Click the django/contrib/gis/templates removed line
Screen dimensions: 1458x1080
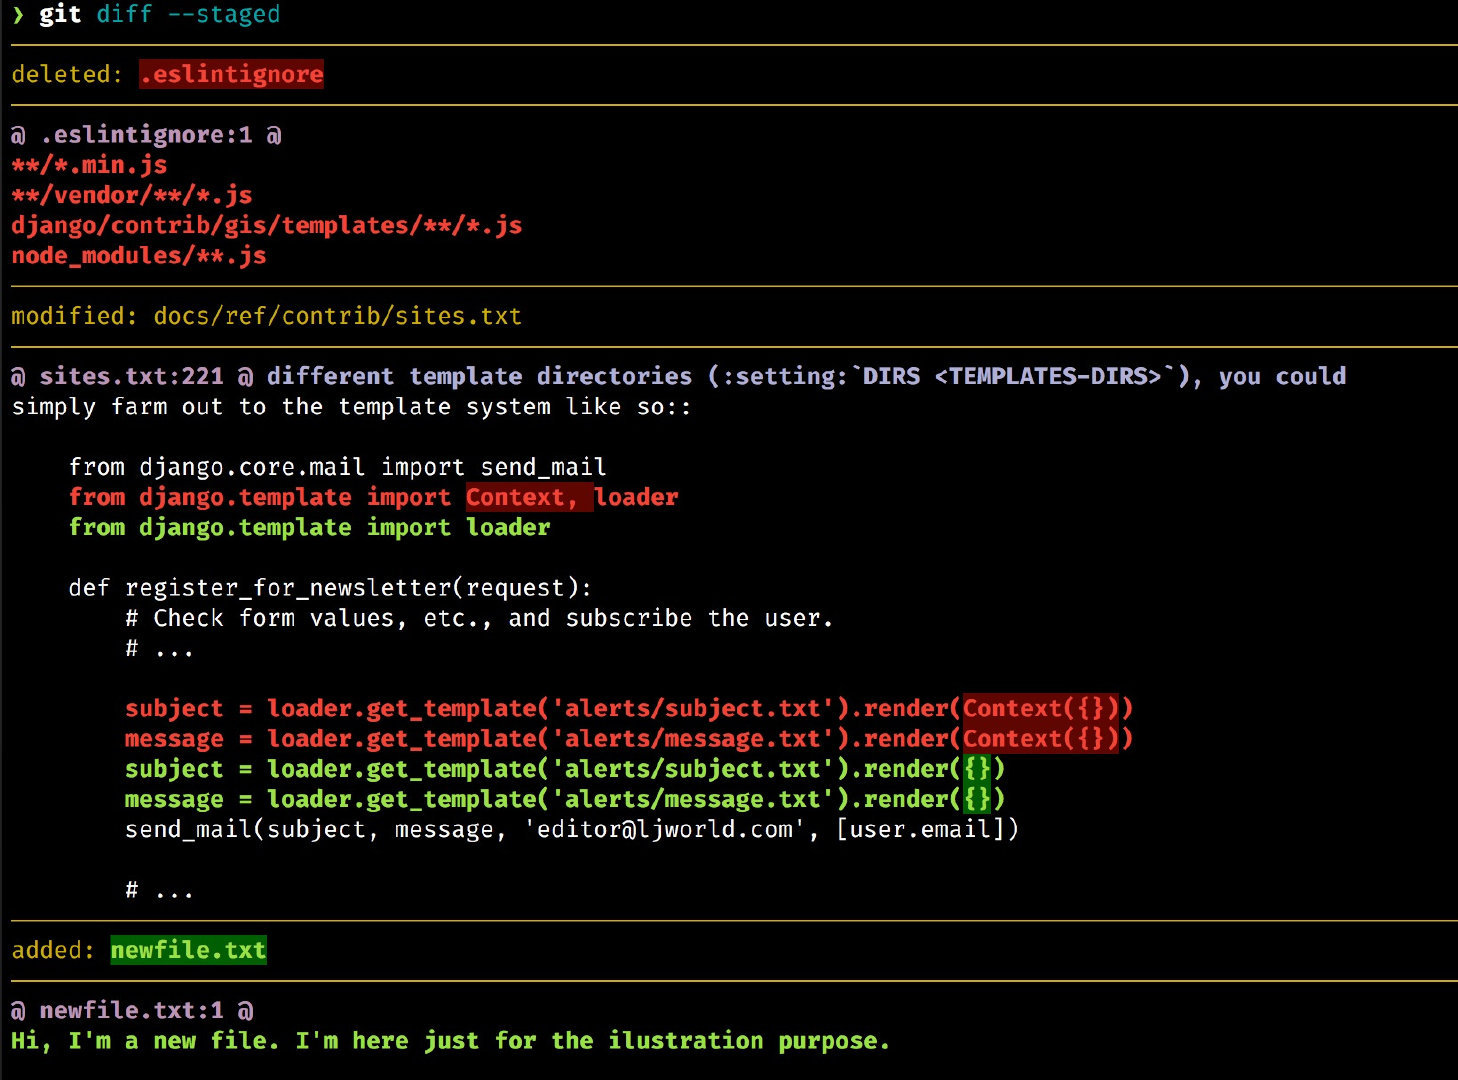(x=266, y=226)
